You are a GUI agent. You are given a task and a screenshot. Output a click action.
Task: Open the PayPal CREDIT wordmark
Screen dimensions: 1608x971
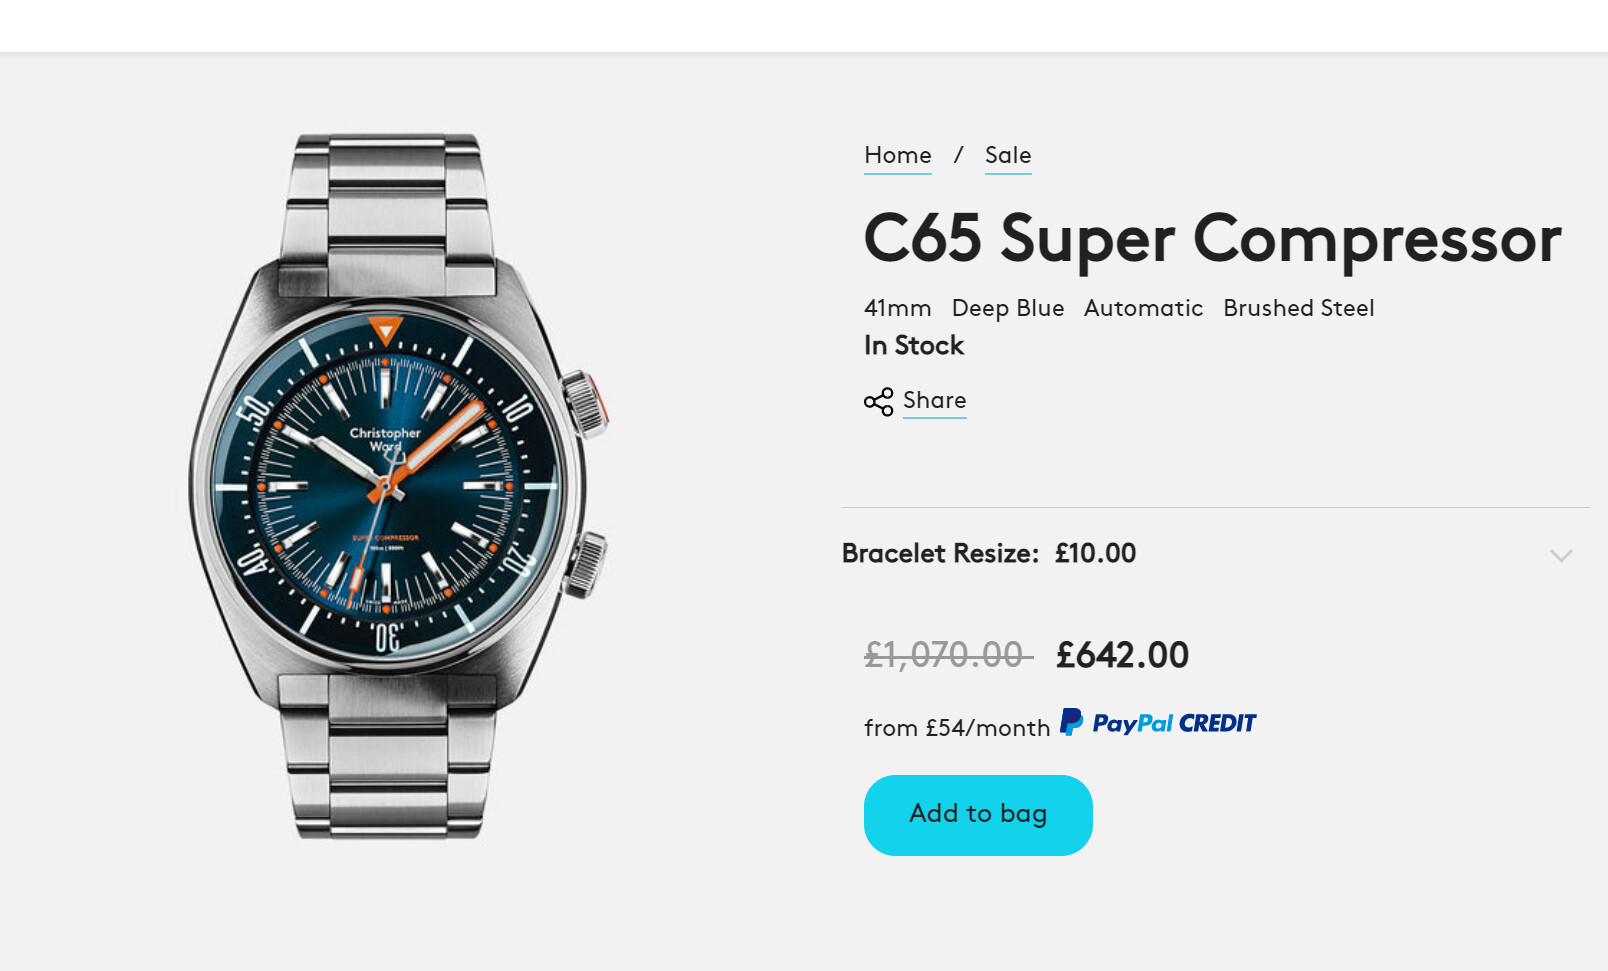click(x=1174, y=723)
